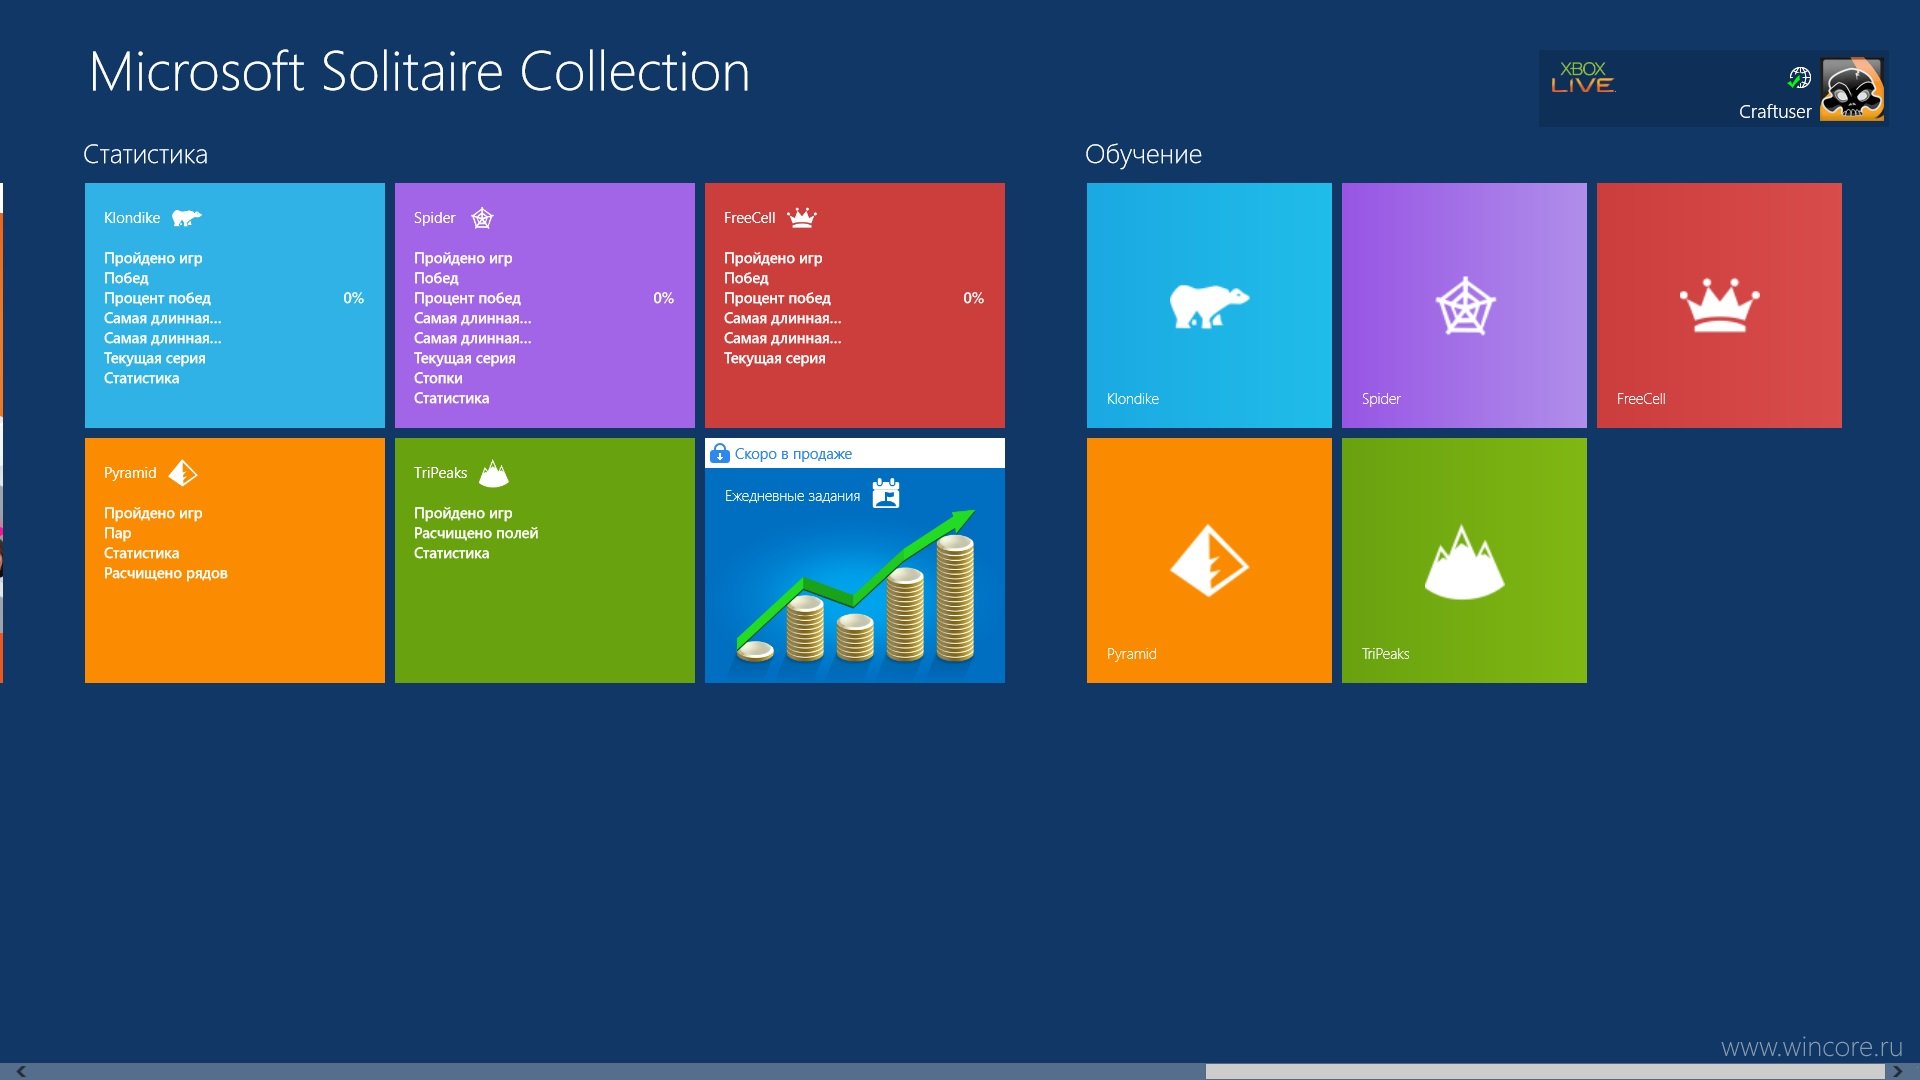Click Пар in the Pyramid tile
1920x1080 pixels.
(x=118, y=533)
